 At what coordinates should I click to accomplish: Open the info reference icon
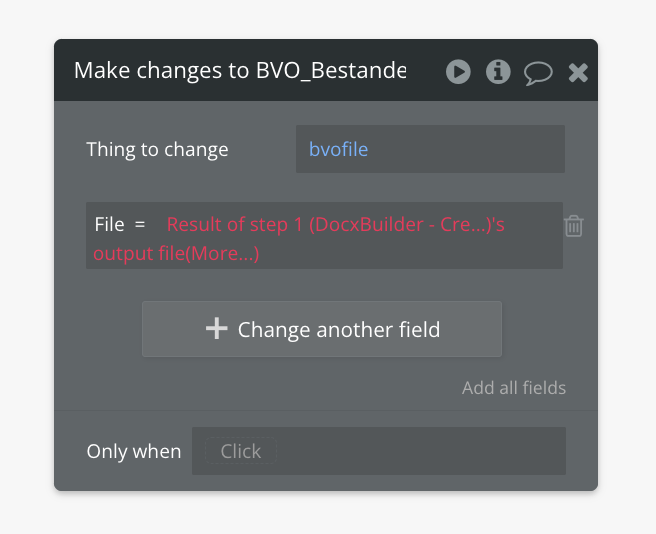498,72
